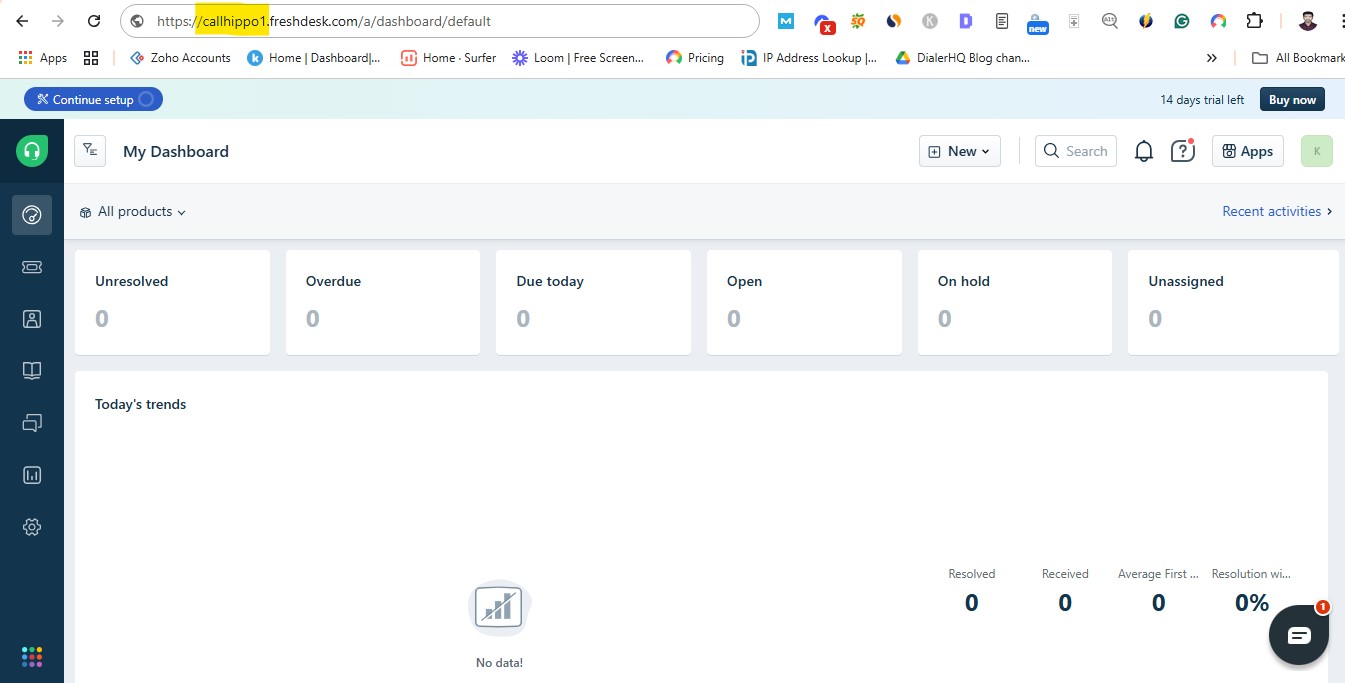Click the purple D extension icon
1345x683 pixels.
966,21
